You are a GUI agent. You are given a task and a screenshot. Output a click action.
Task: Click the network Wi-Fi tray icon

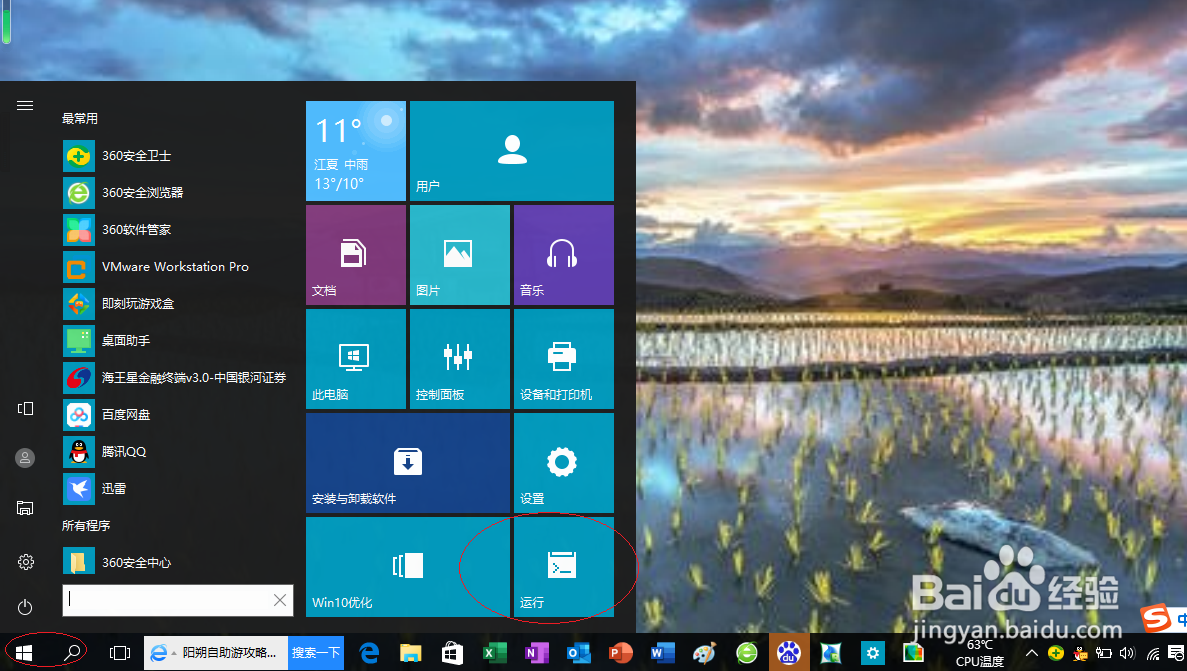click(1153, 654)
